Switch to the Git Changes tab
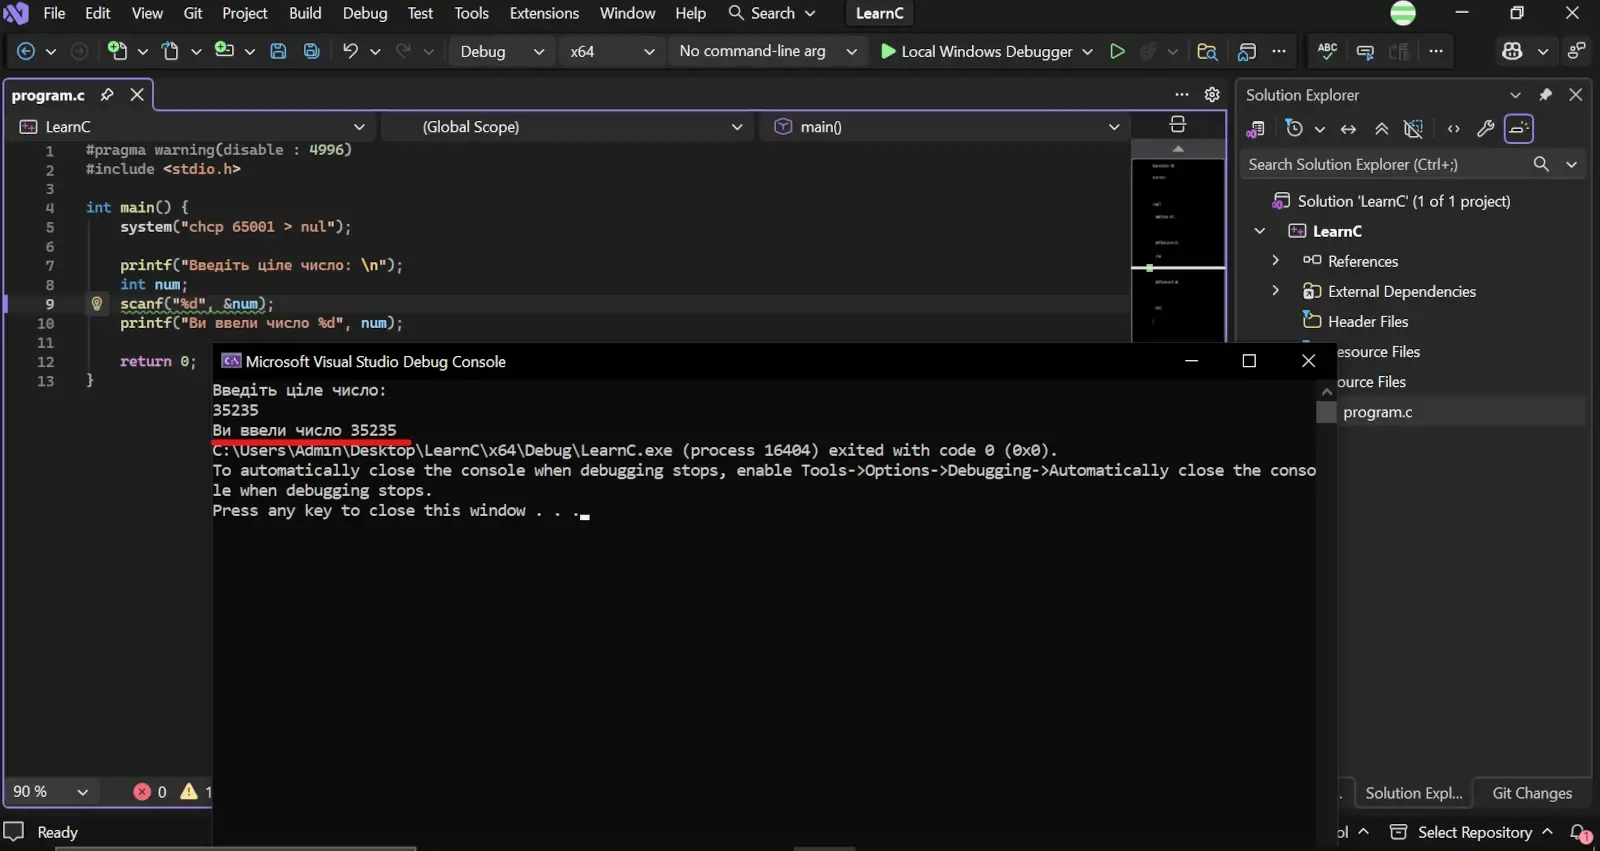Viewport: 1600px width, 851px height. [1532, 793]
